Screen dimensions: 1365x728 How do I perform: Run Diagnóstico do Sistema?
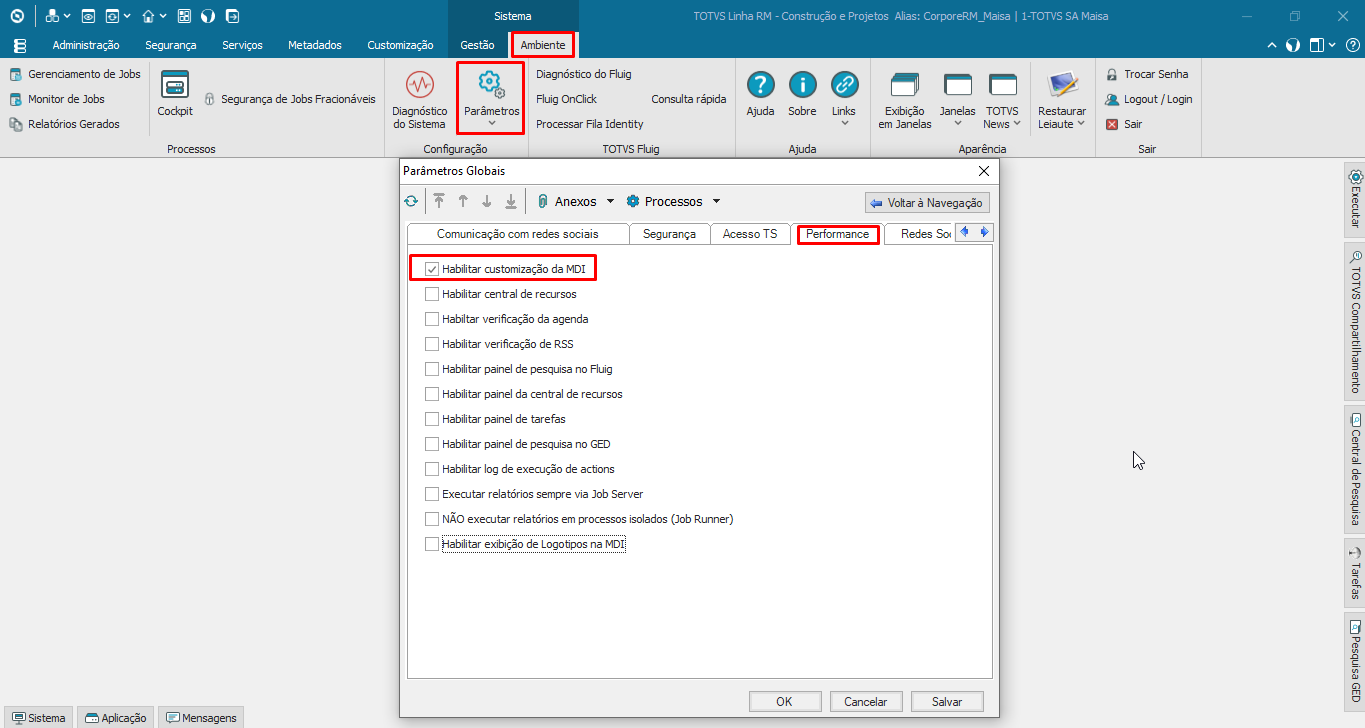(419, 99)
